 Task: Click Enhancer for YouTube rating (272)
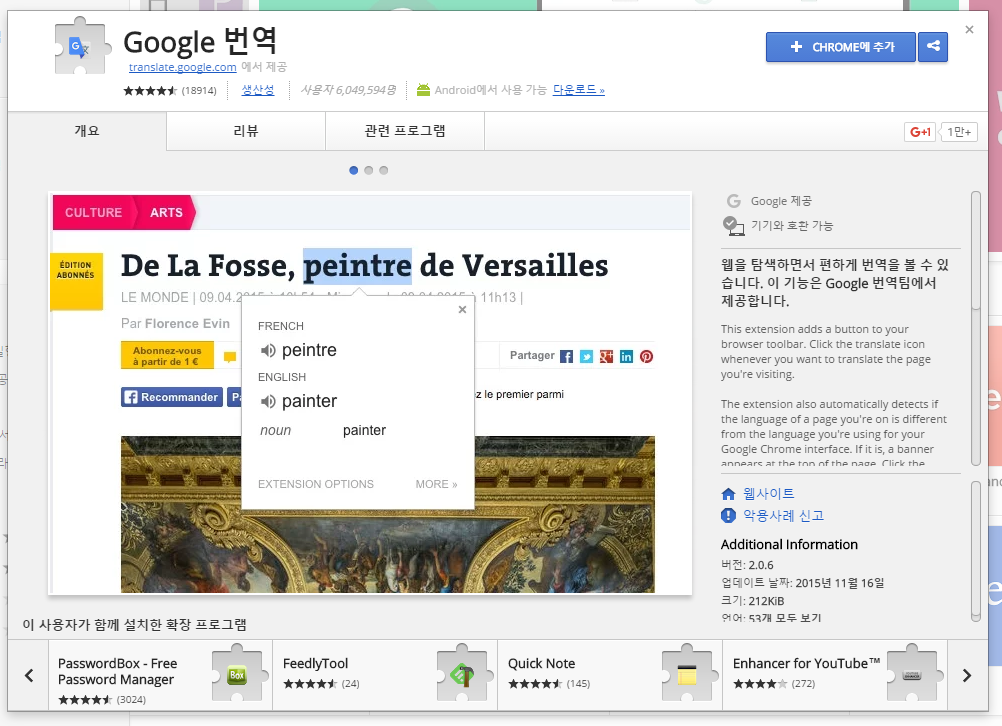774,684
